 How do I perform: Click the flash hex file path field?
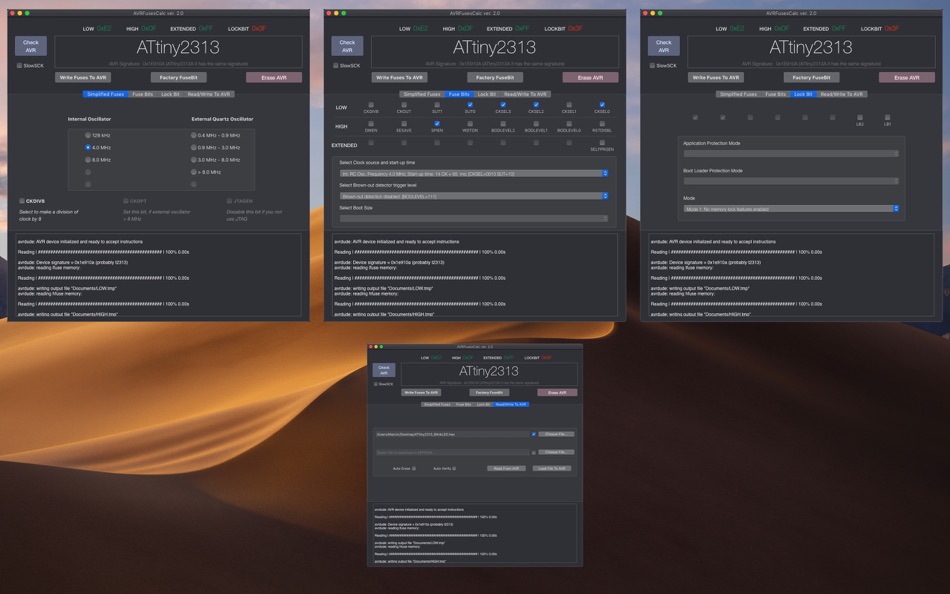[x=452, y=434]
